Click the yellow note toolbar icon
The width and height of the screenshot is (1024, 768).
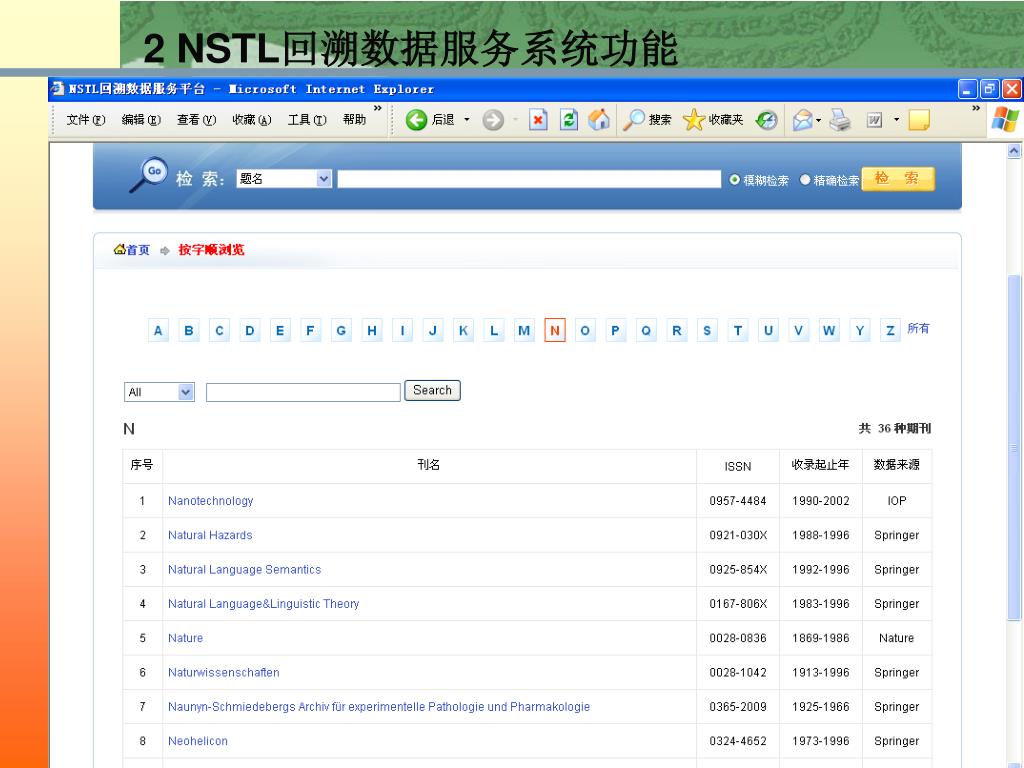(919, 120)
